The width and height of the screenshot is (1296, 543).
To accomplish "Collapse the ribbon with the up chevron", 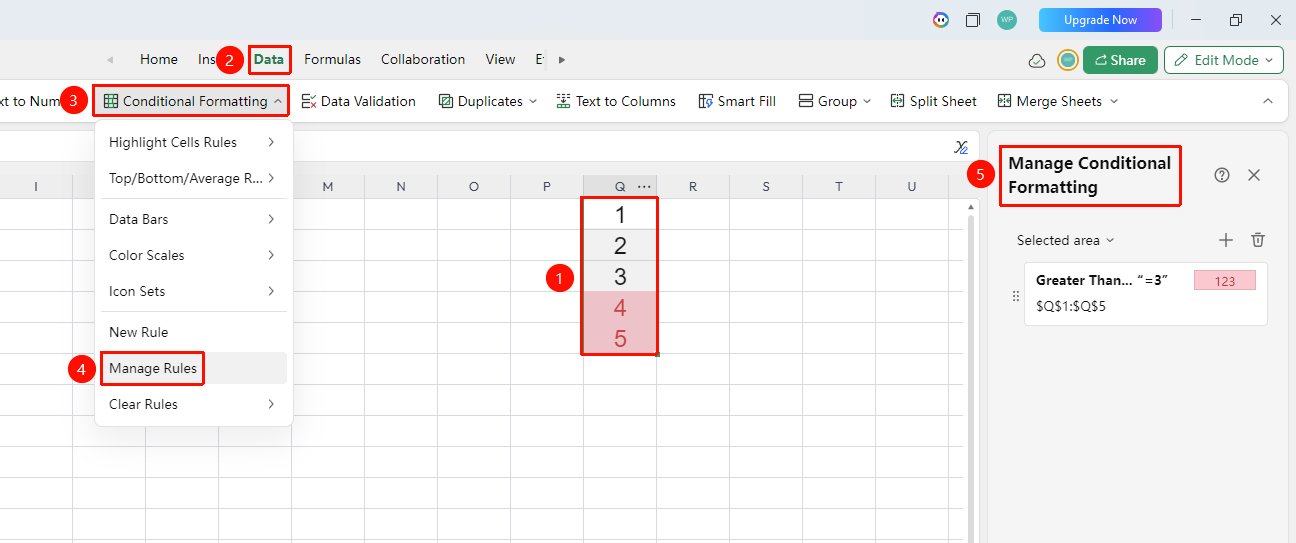I will 1267,101.
